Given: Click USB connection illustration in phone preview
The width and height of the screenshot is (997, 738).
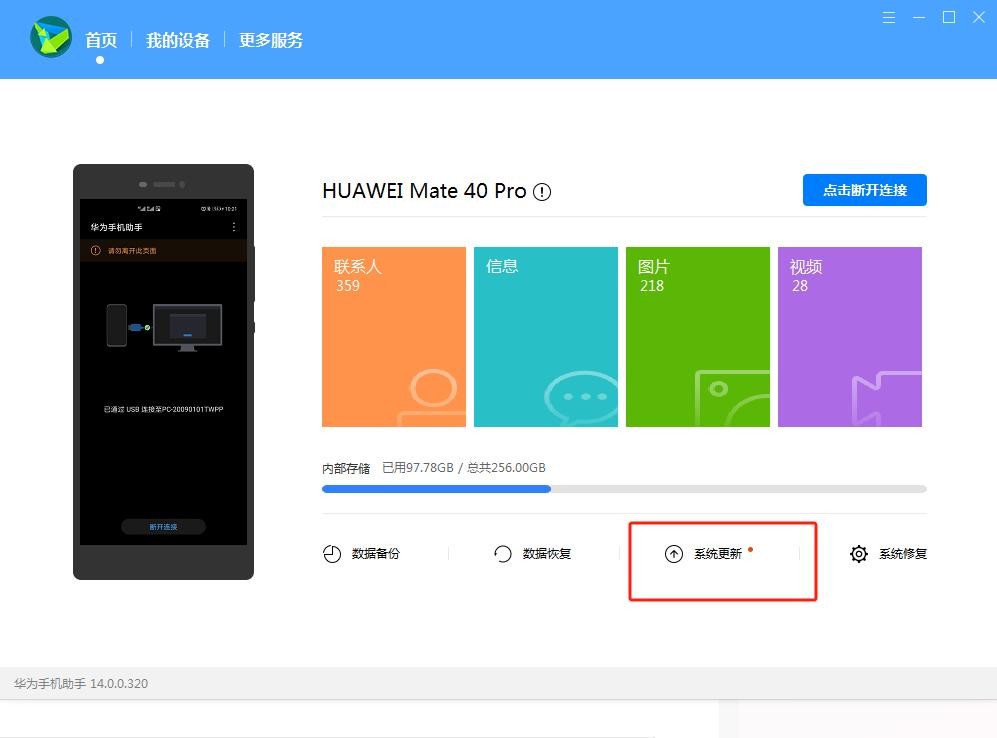Looking at the screenshot, I should (x=164, y=327).
